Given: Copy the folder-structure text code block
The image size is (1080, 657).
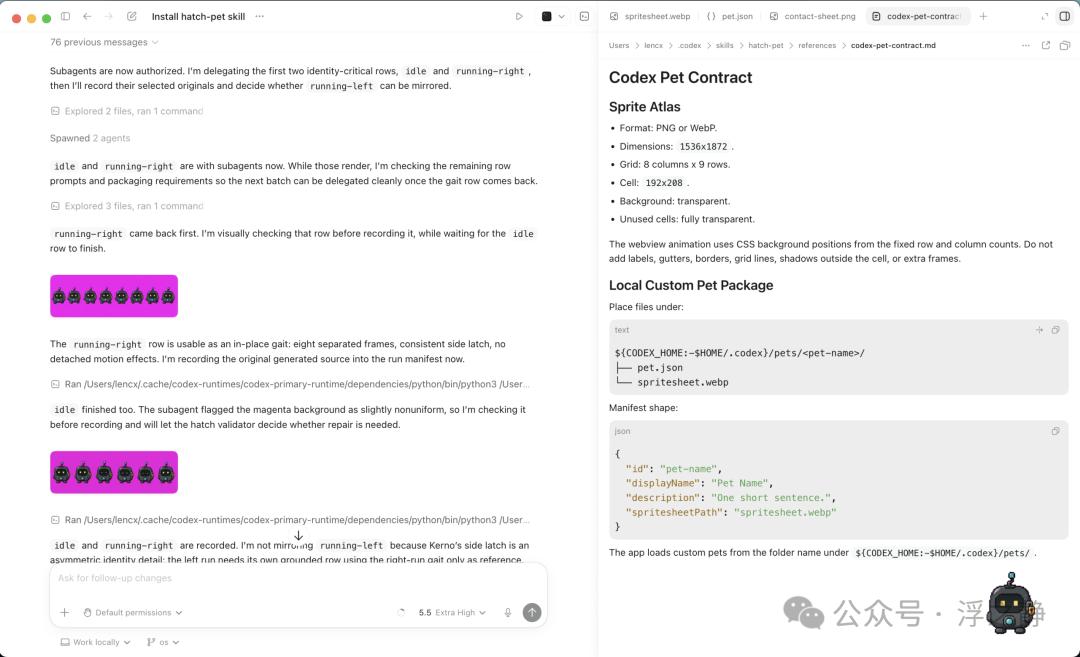Looking at the screenshot, I should (x=1055, y=330).
